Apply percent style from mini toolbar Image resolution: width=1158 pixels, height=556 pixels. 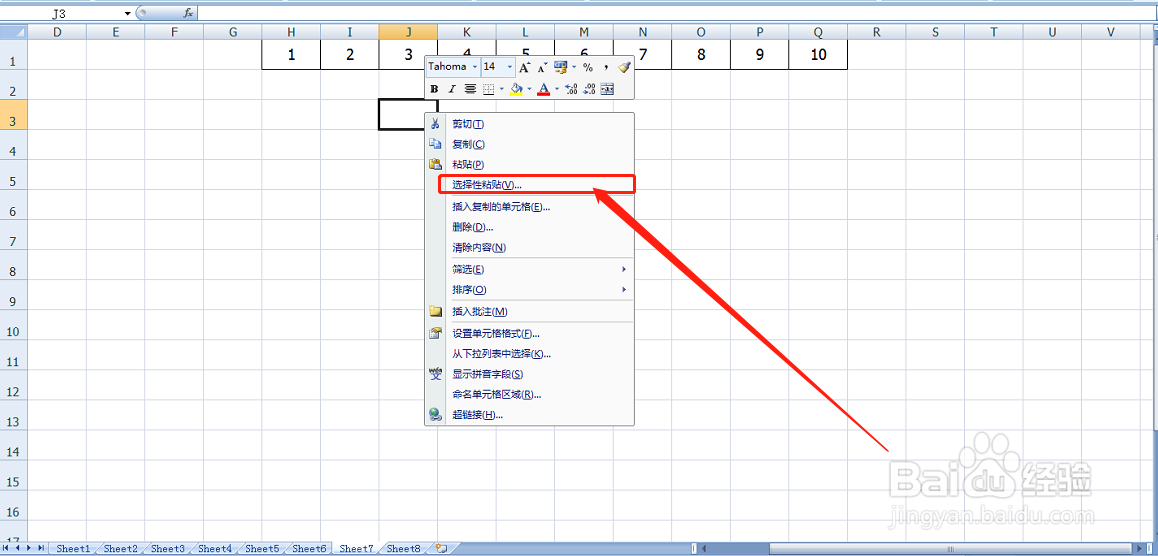(x=588, y=67)
